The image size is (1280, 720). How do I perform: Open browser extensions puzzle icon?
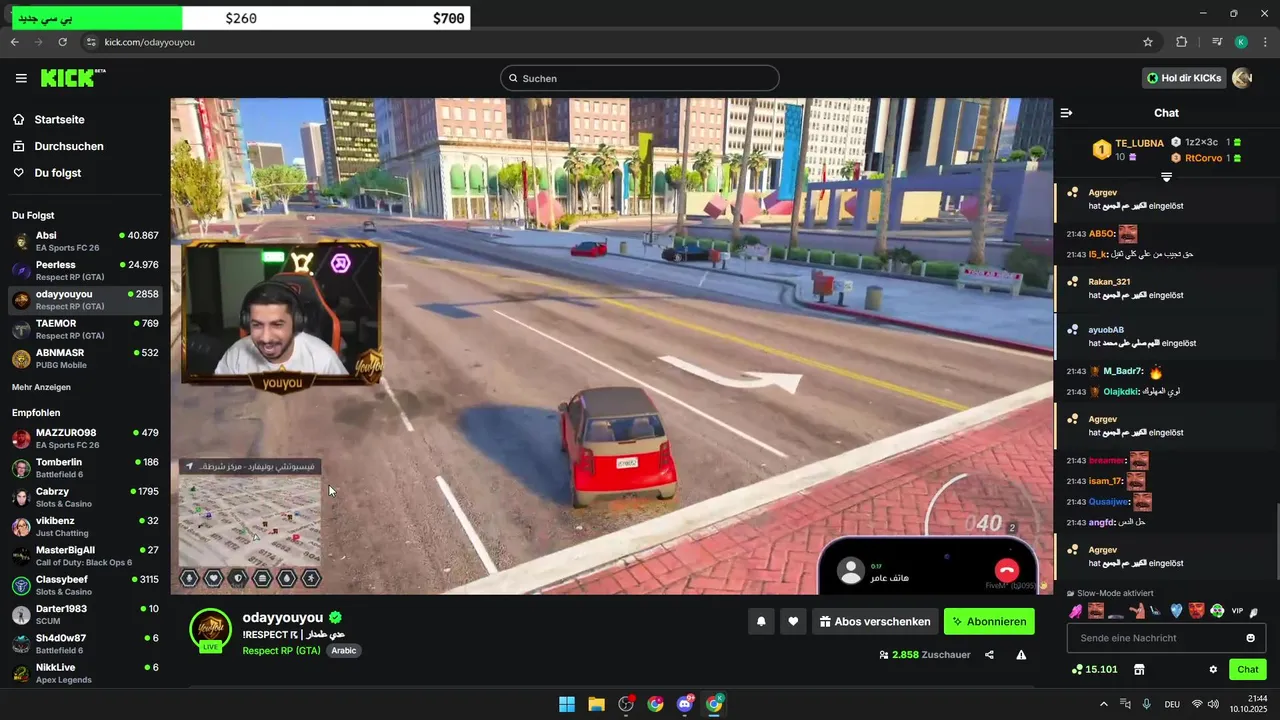coord(1181,42)
